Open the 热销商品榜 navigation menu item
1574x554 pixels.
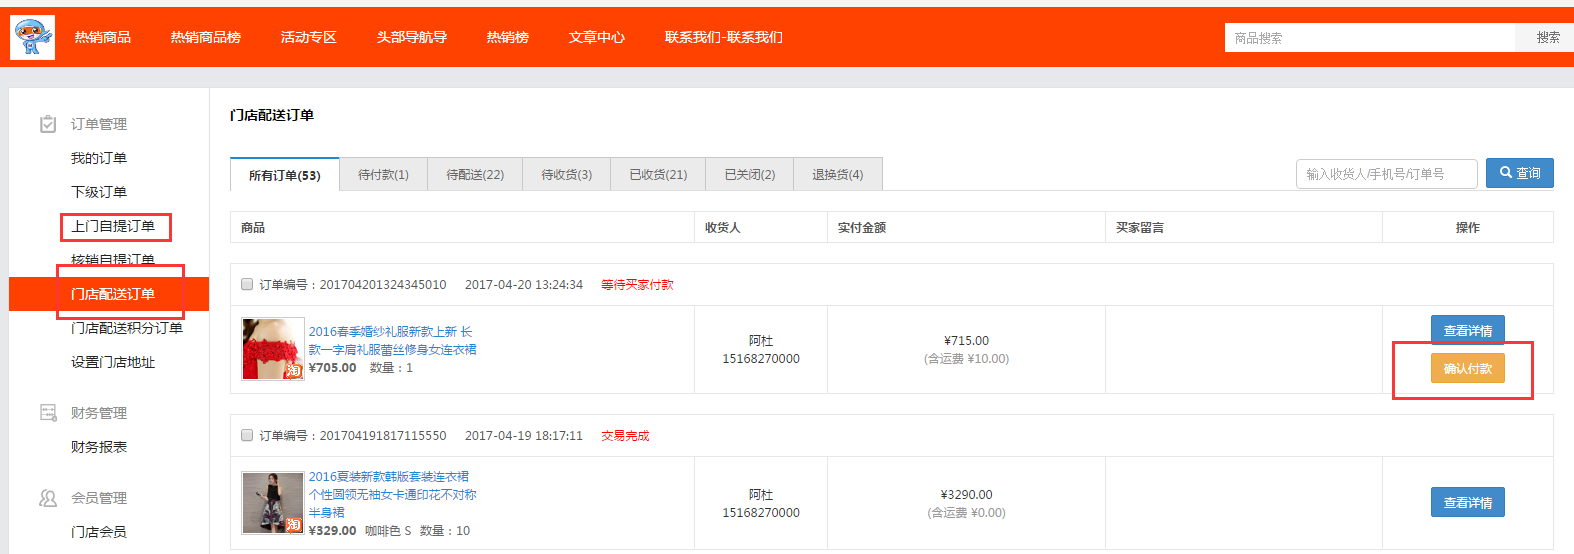click(205, 38)
